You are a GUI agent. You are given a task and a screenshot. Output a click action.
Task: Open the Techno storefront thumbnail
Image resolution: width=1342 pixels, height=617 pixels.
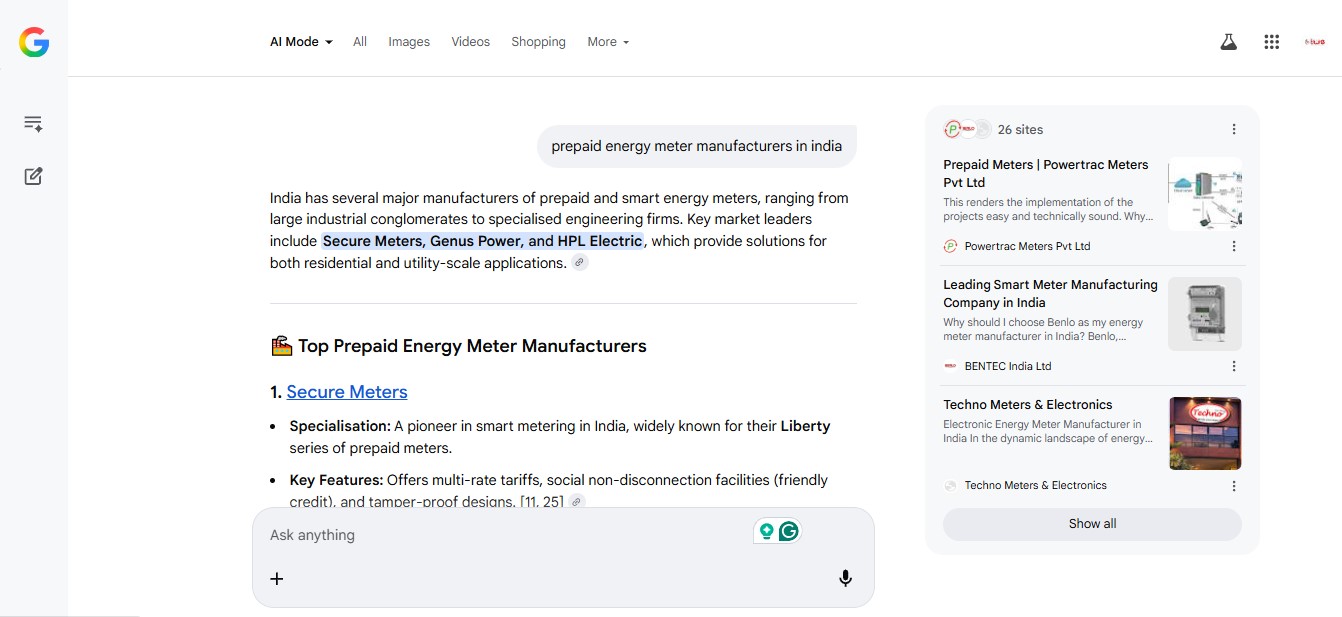(x=1205, y=433)
